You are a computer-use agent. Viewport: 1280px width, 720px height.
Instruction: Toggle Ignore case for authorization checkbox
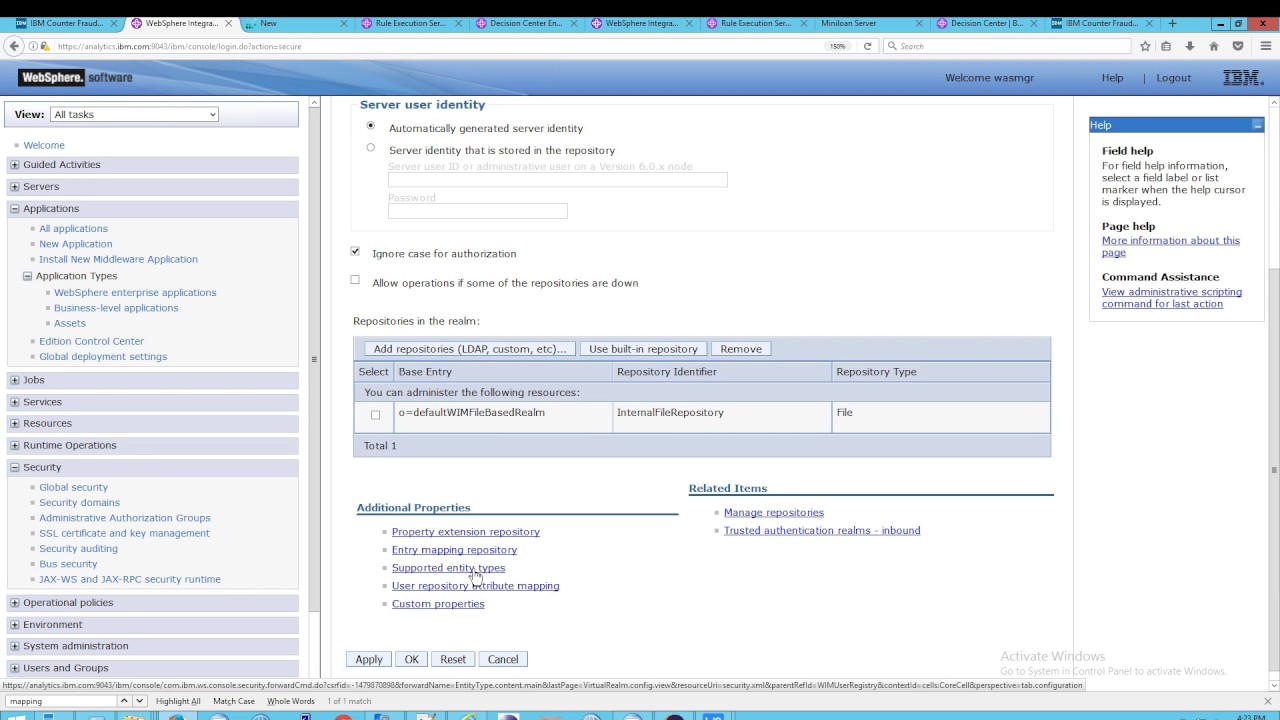355,252
